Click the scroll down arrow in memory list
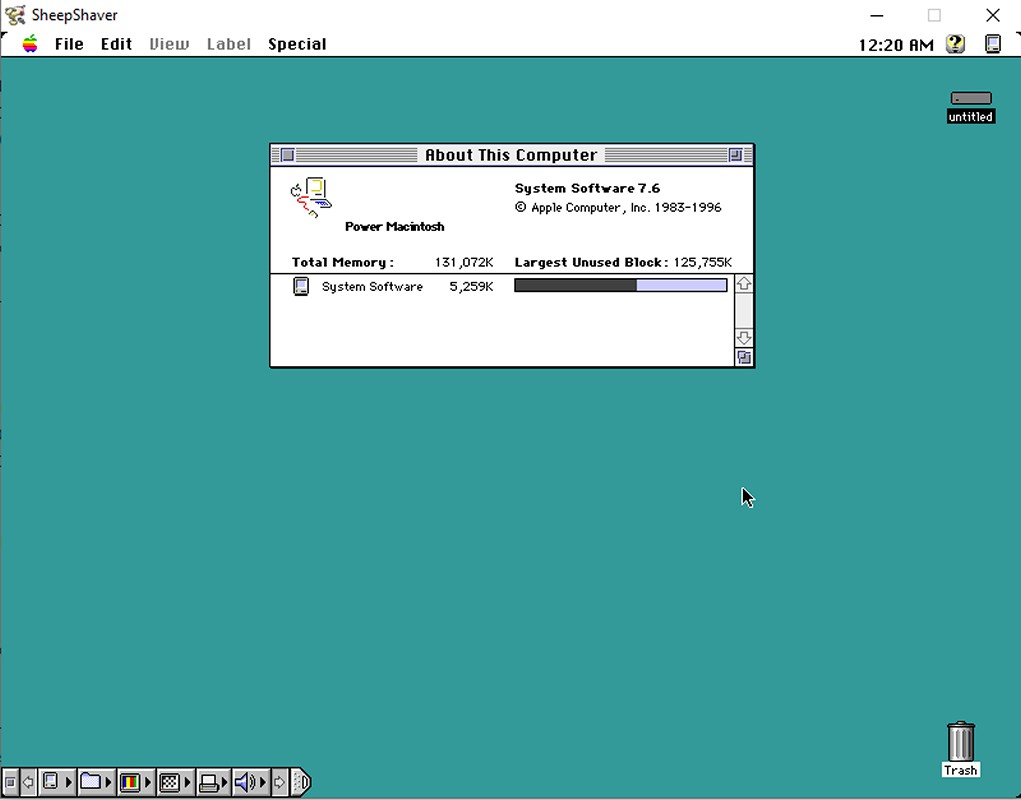Viewport: 1021px width, 800px height. coord(744,338)
